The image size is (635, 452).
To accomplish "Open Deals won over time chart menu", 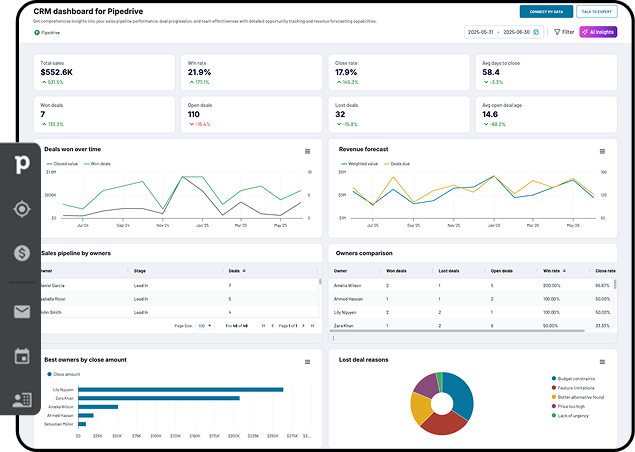I will (308, 151).
